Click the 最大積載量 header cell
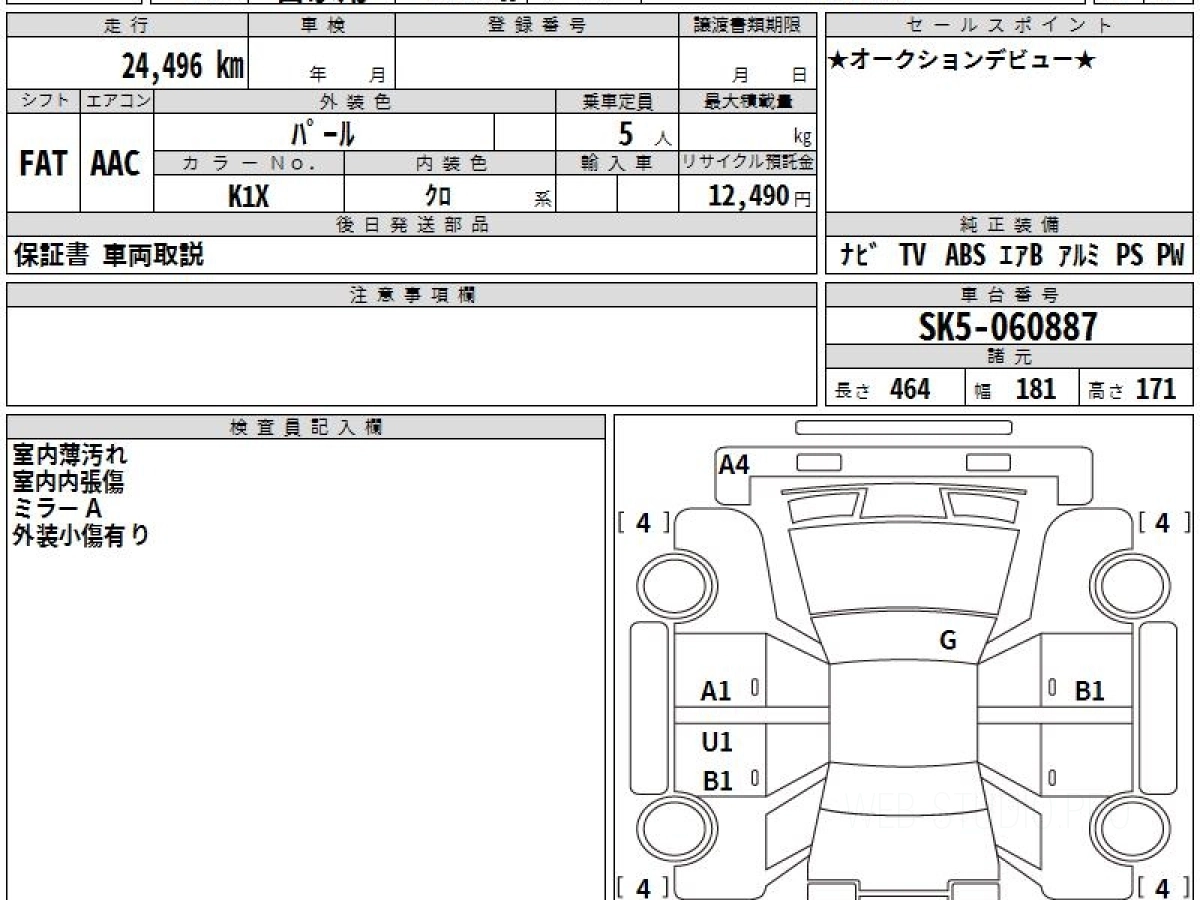The height and width of the screenshot is (900, 1200). [x=748, y=102]
